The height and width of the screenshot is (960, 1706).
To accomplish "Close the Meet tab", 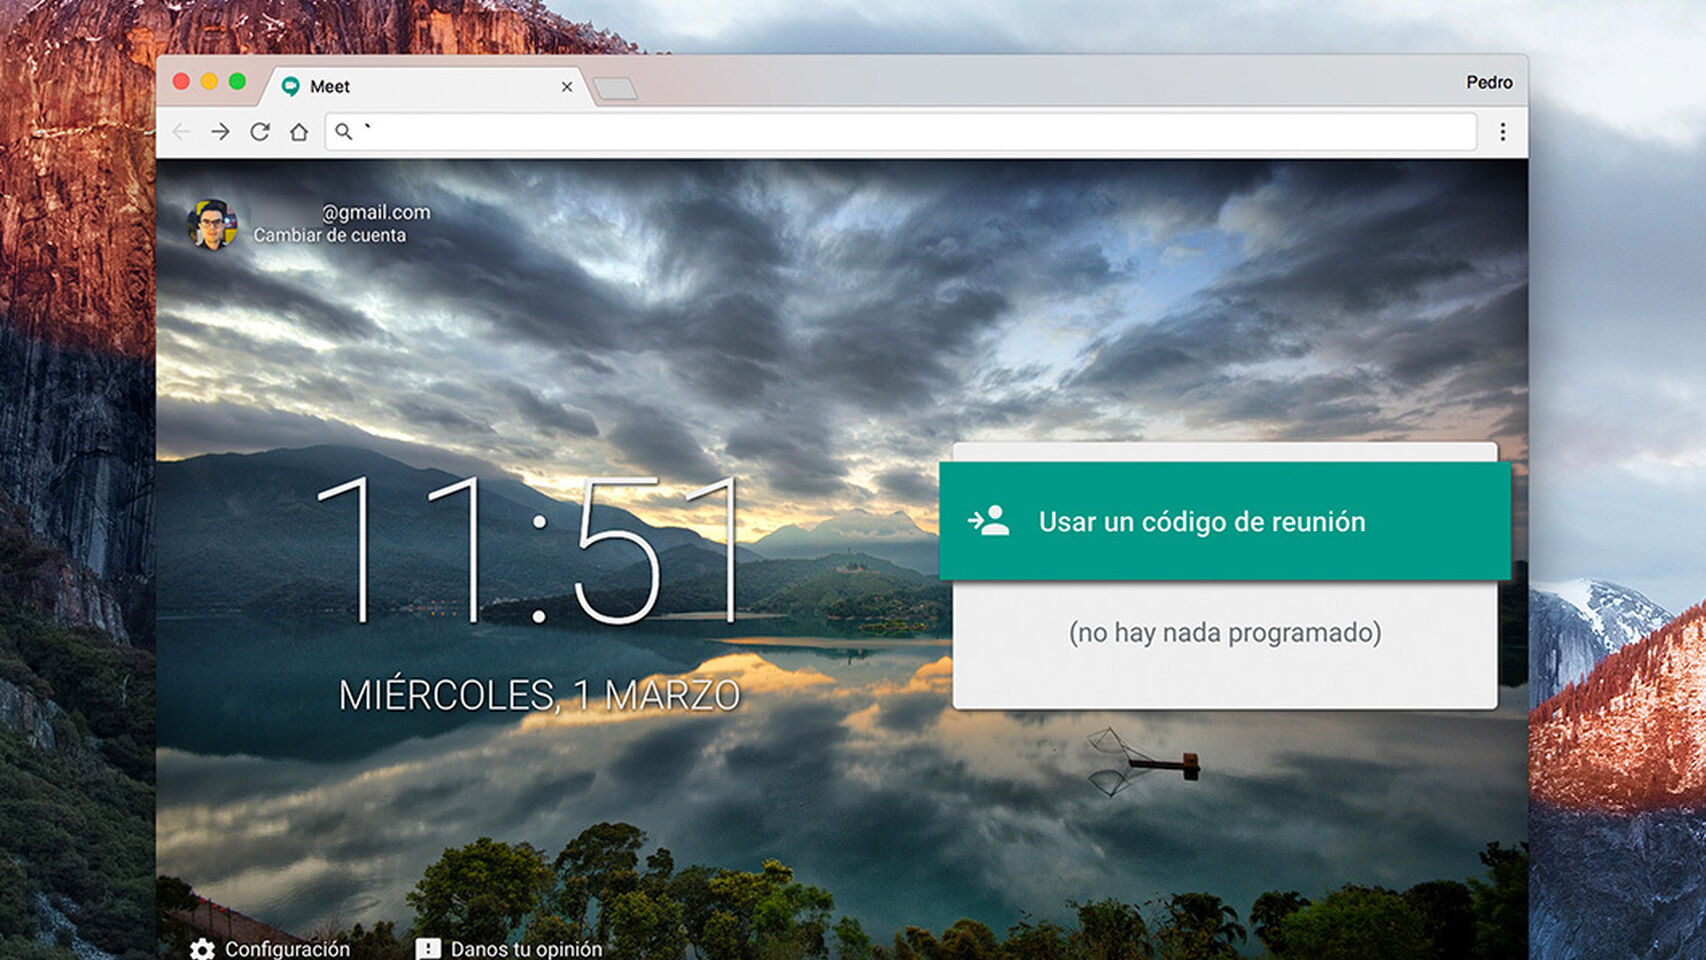I will pyautogui.click(x=567, y=87).
